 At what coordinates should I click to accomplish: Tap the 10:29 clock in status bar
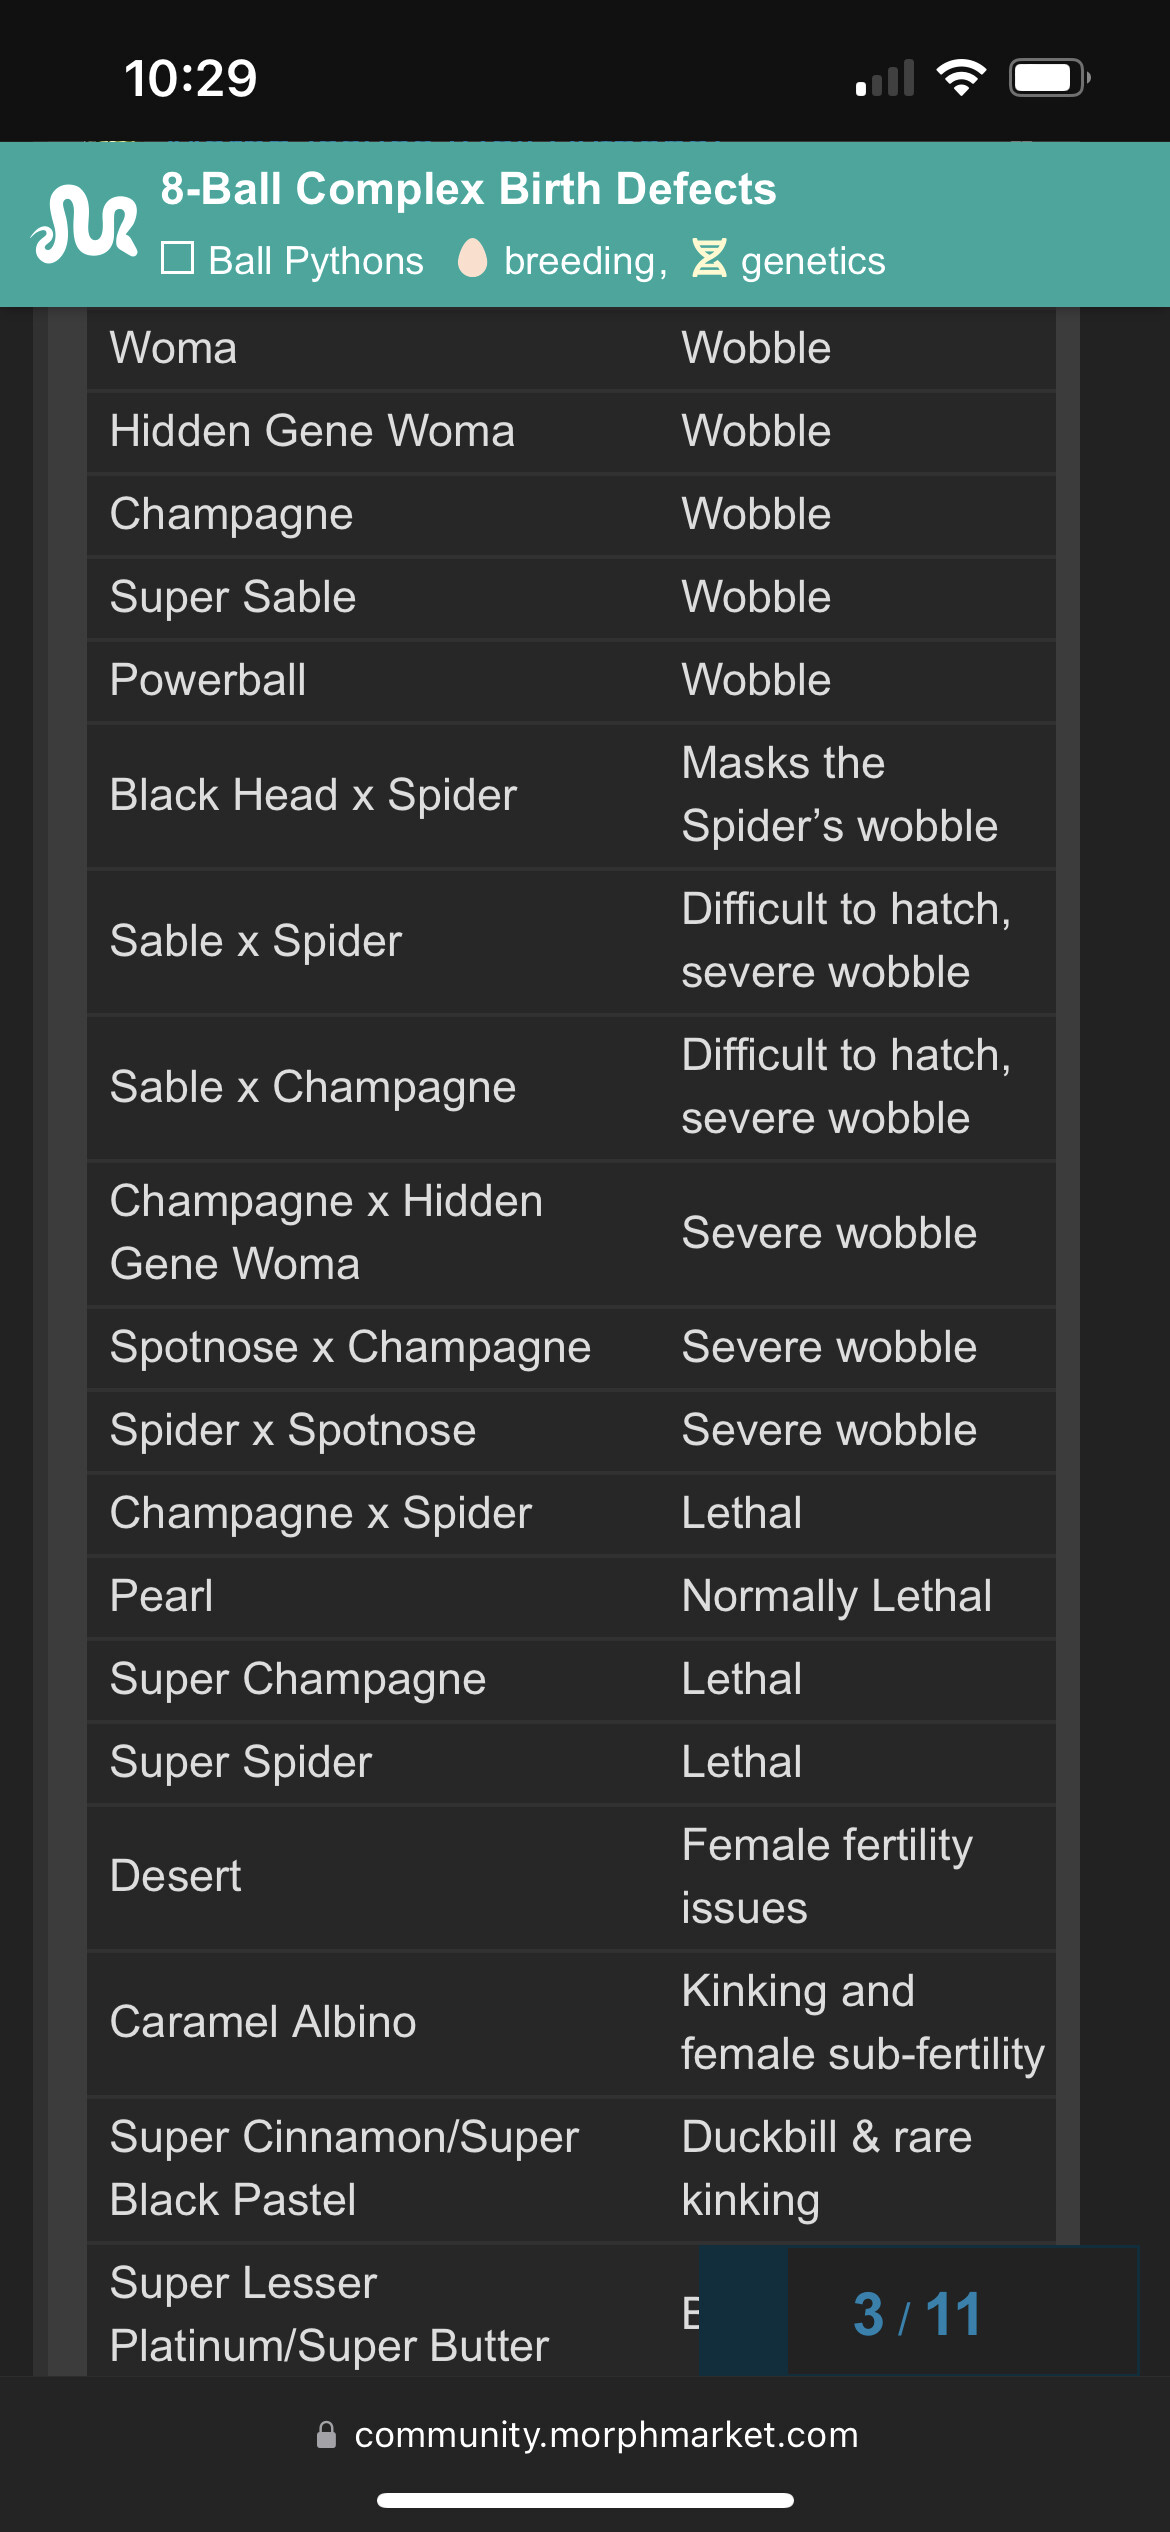191,78
